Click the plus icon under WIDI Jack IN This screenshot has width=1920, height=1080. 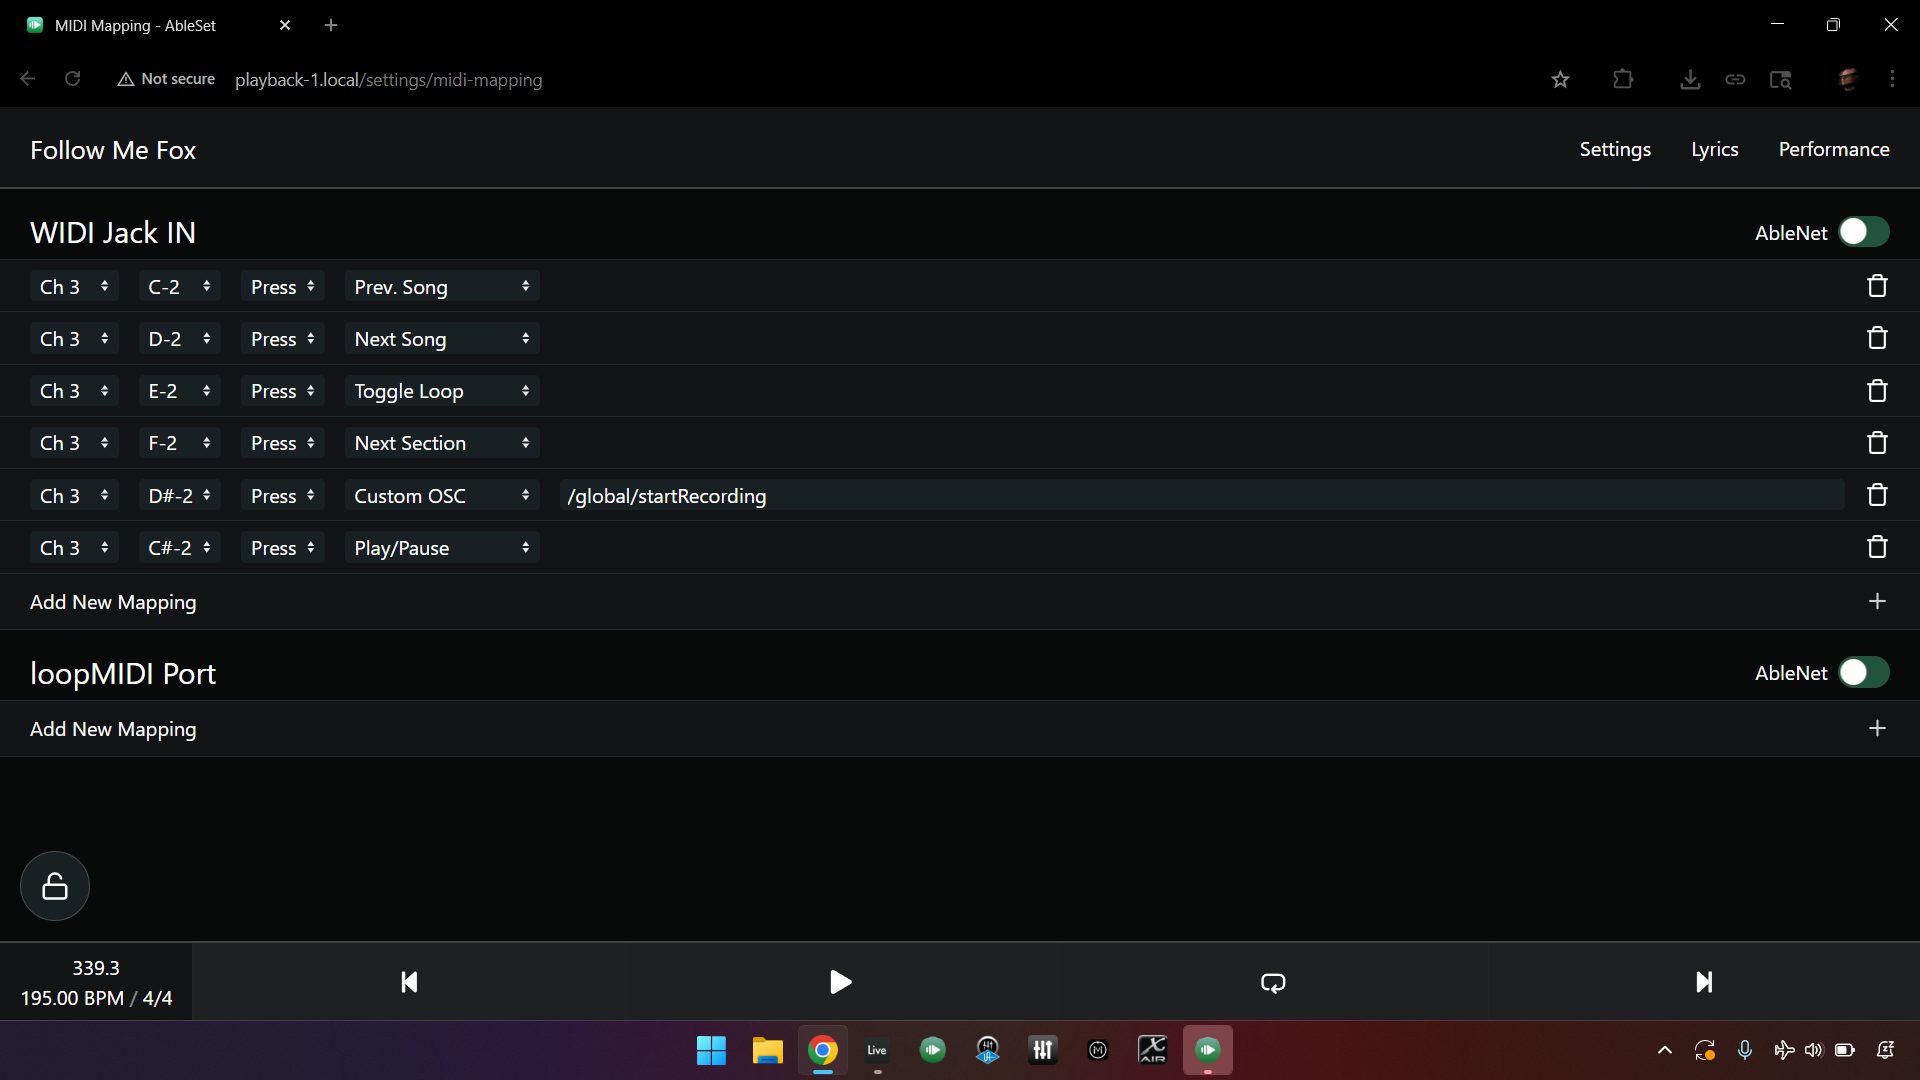pyautogui.click(x=1877, y=601)
